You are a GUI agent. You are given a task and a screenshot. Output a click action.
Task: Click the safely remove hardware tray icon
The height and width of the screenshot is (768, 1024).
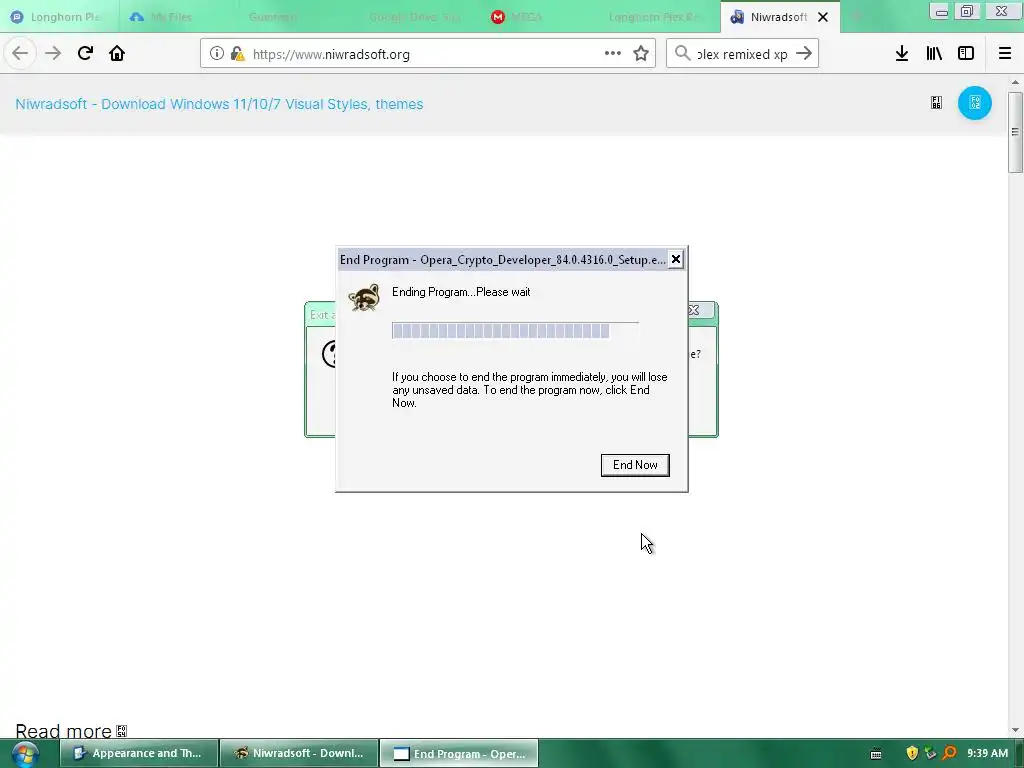point(930,754)
